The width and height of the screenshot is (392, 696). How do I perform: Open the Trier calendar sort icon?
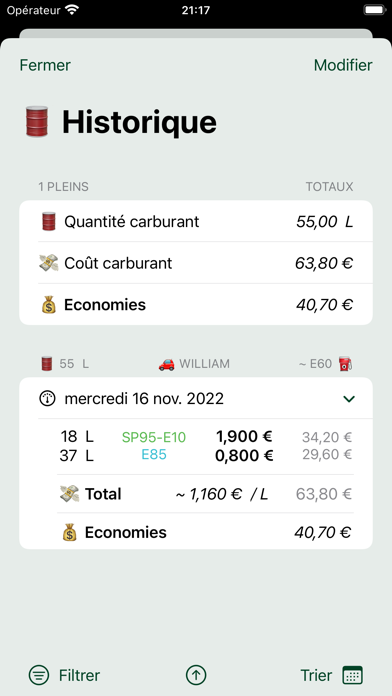352,676
